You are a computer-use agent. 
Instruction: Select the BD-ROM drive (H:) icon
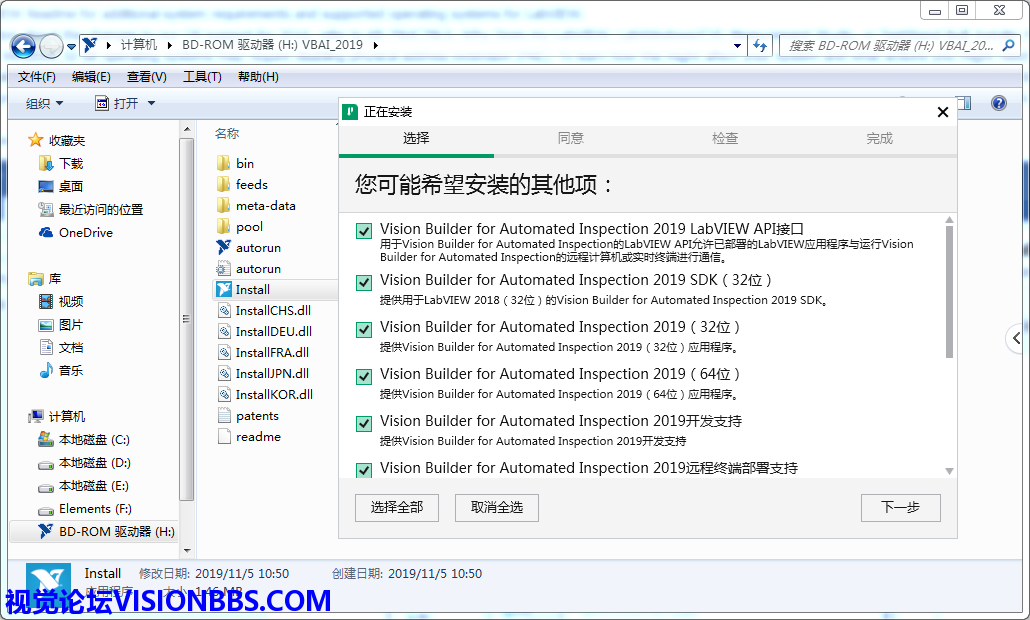click(45, 532)
